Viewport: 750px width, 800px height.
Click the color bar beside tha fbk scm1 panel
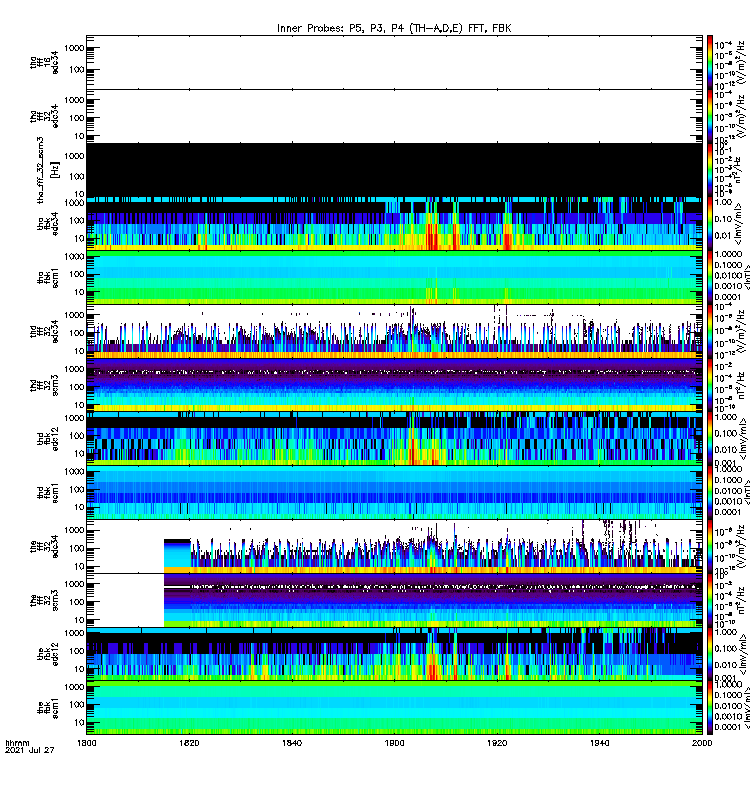point(710,278)
